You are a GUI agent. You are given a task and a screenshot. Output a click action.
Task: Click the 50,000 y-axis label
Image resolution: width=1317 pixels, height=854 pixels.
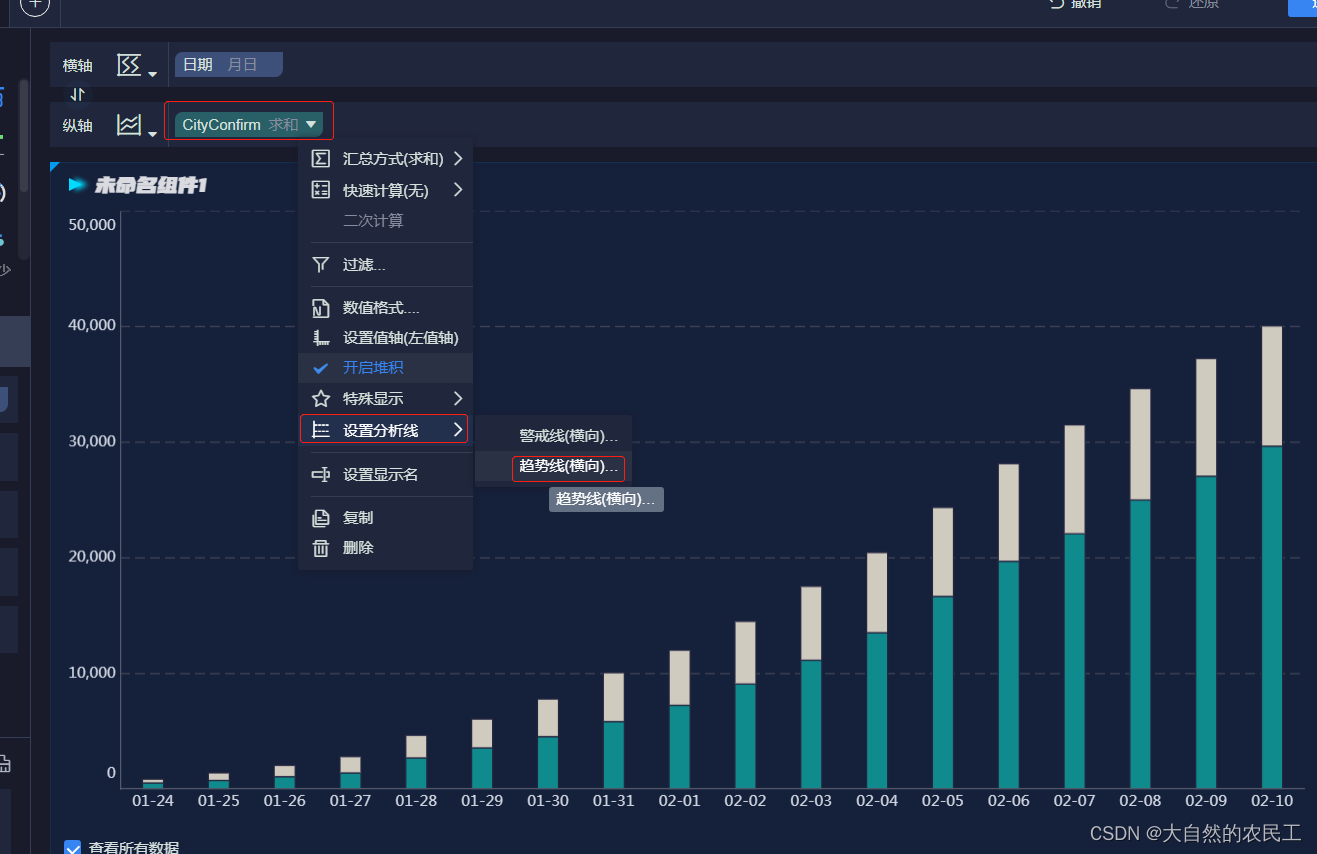[x=92, y=225]
